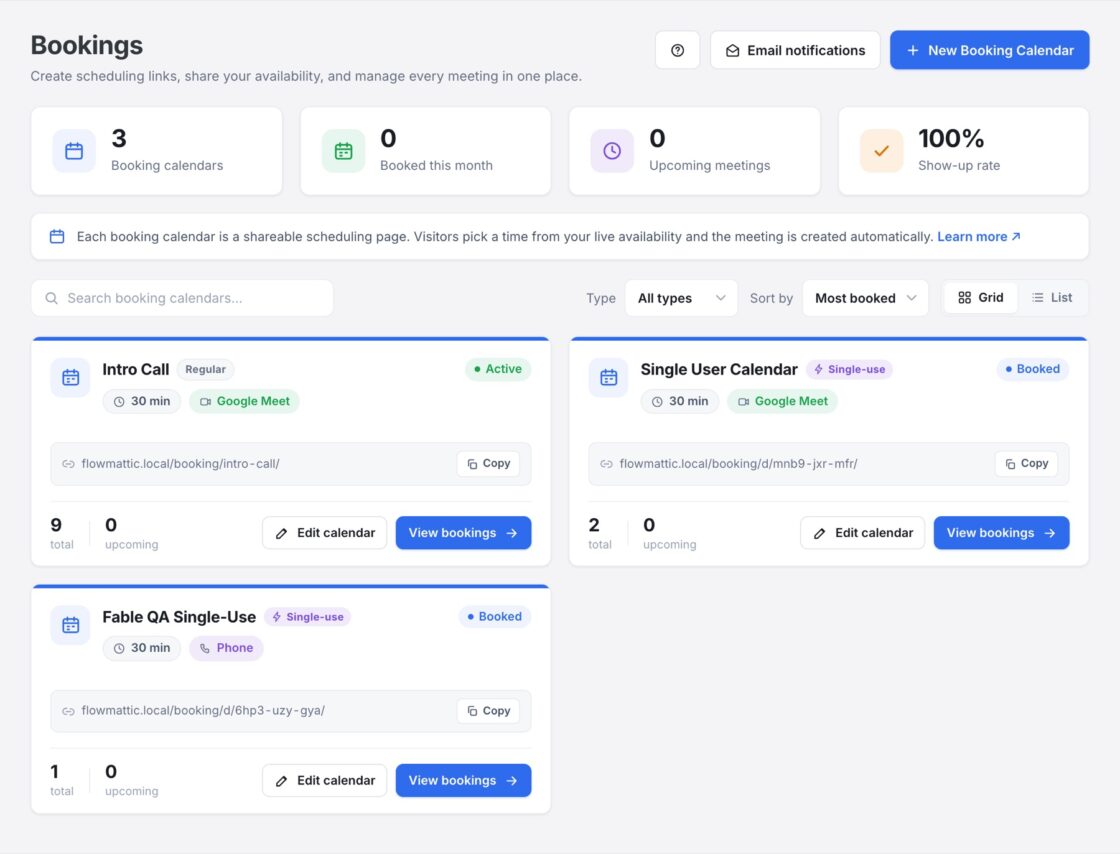Click the calendar icon in the info banner
This screenshot has height=854, width=1120.
click(57, 236)
